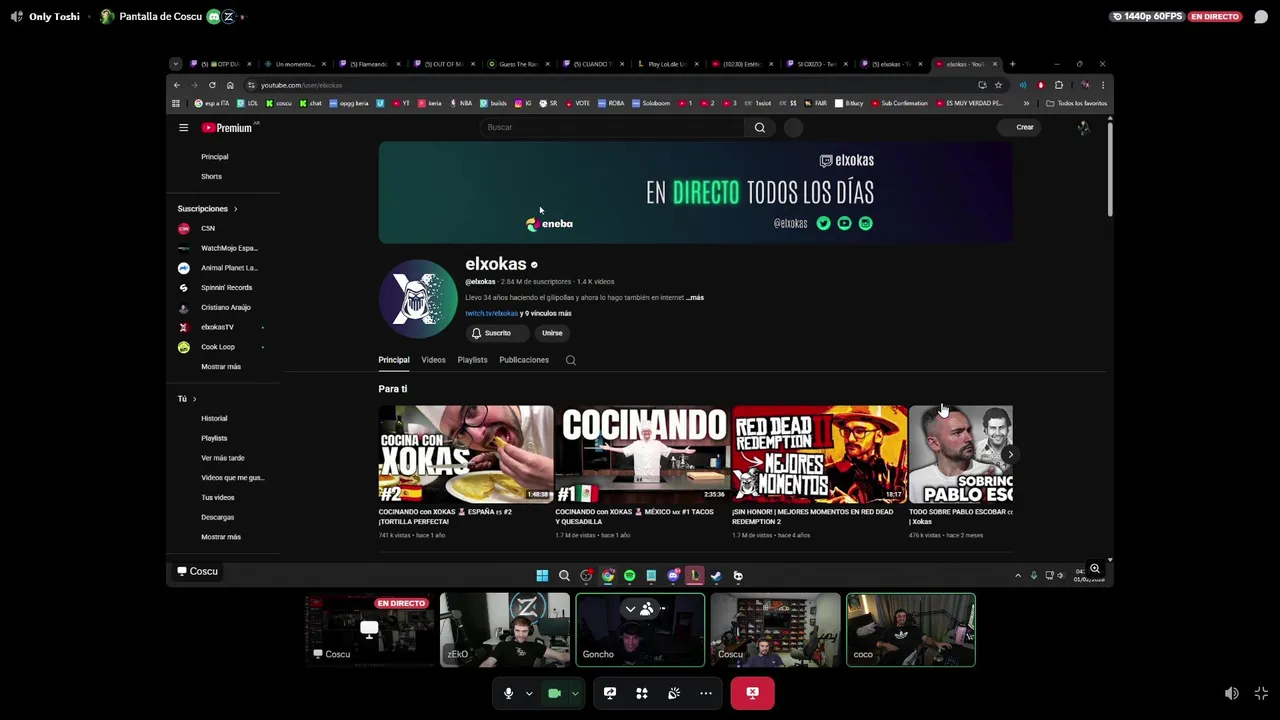This screenshot has height=720, width=1280.
Task: Click the voice search microphone button
Action: pyautogui.click(x=793, y=127)
